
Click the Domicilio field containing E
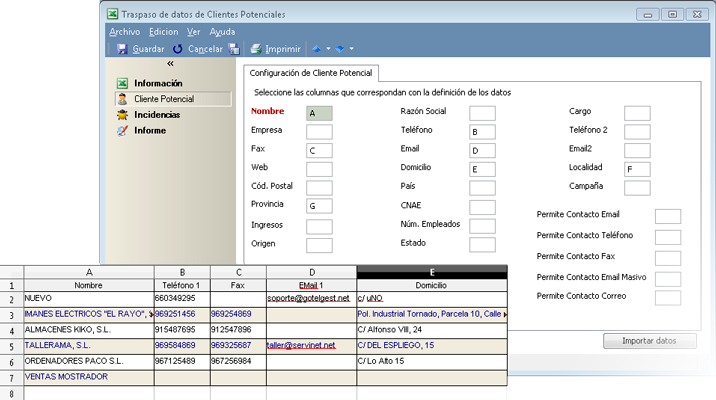[x=482, y=169]
